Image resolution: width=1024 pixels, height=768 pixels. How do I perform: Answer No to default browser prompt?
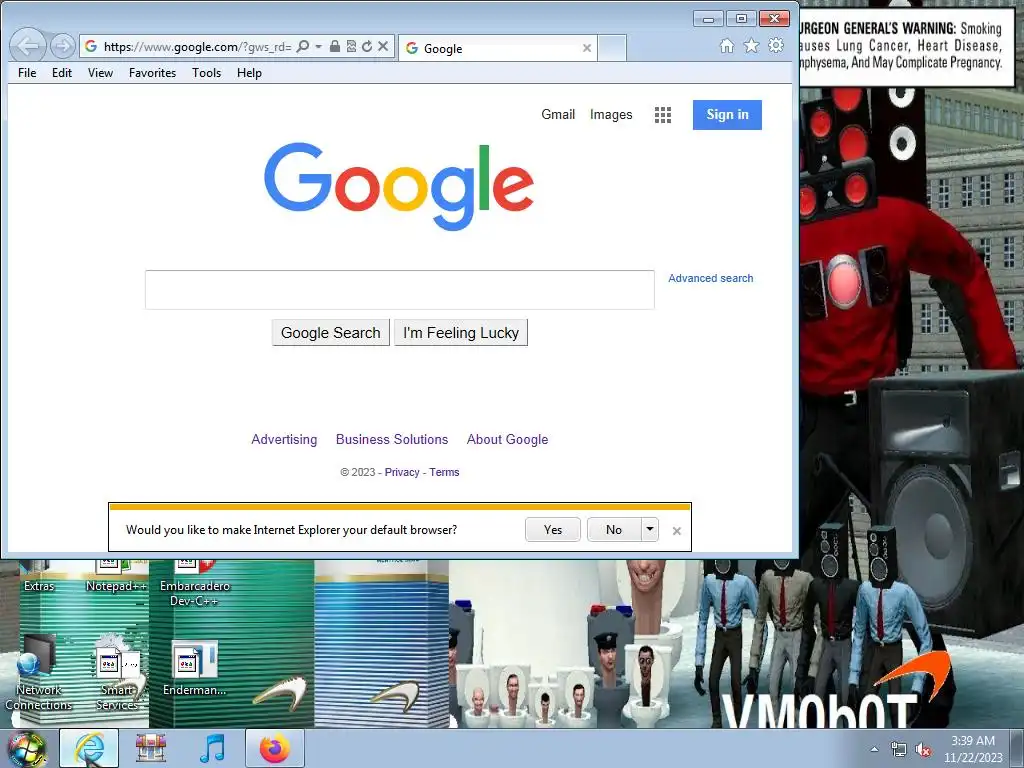[x=614, y=530]
